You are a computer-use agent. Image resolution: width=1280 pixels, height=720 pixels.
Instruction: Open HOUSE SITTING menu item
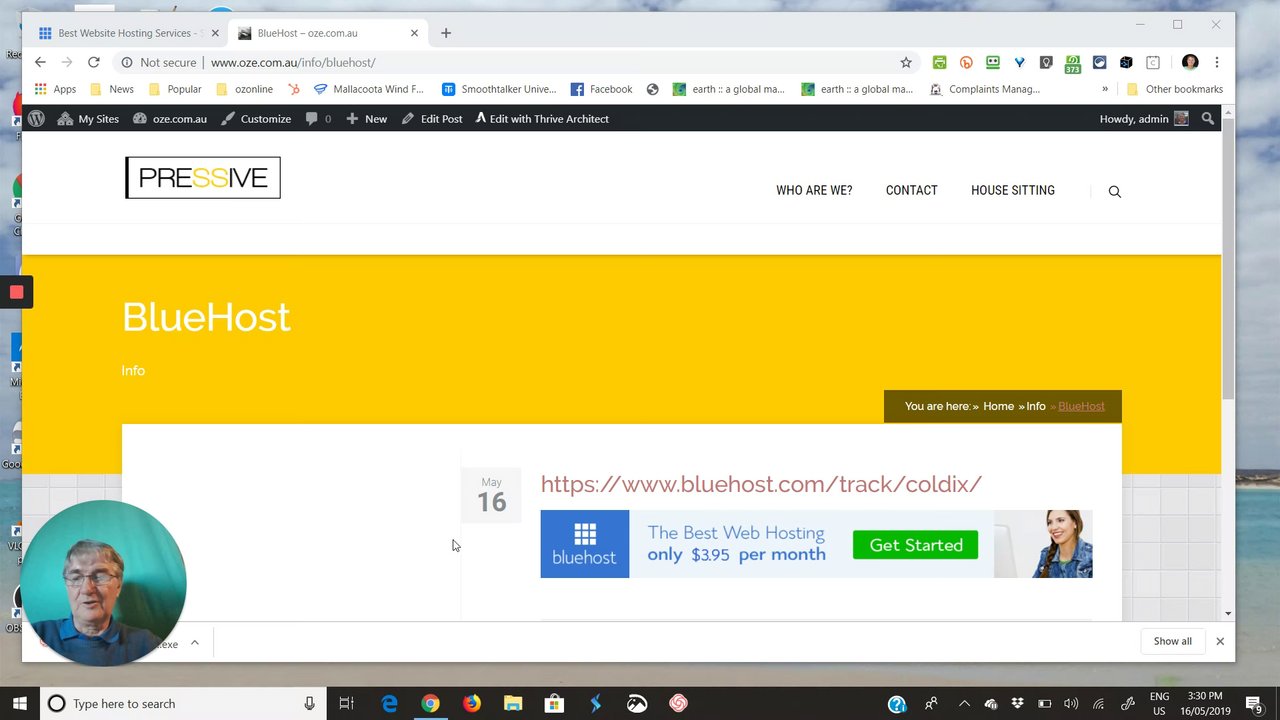tap(1013, 190)
